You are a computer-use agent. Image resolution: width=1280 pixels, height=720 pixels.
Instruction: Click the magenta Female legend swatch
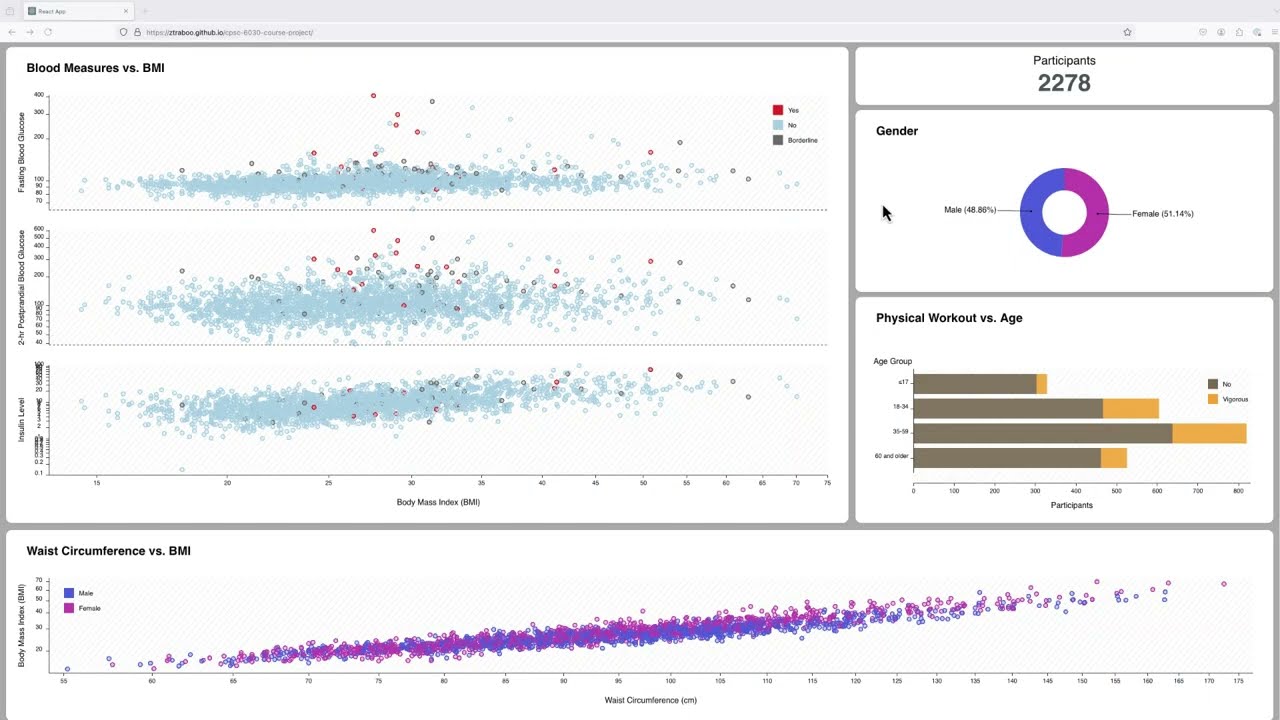(69, 608)
